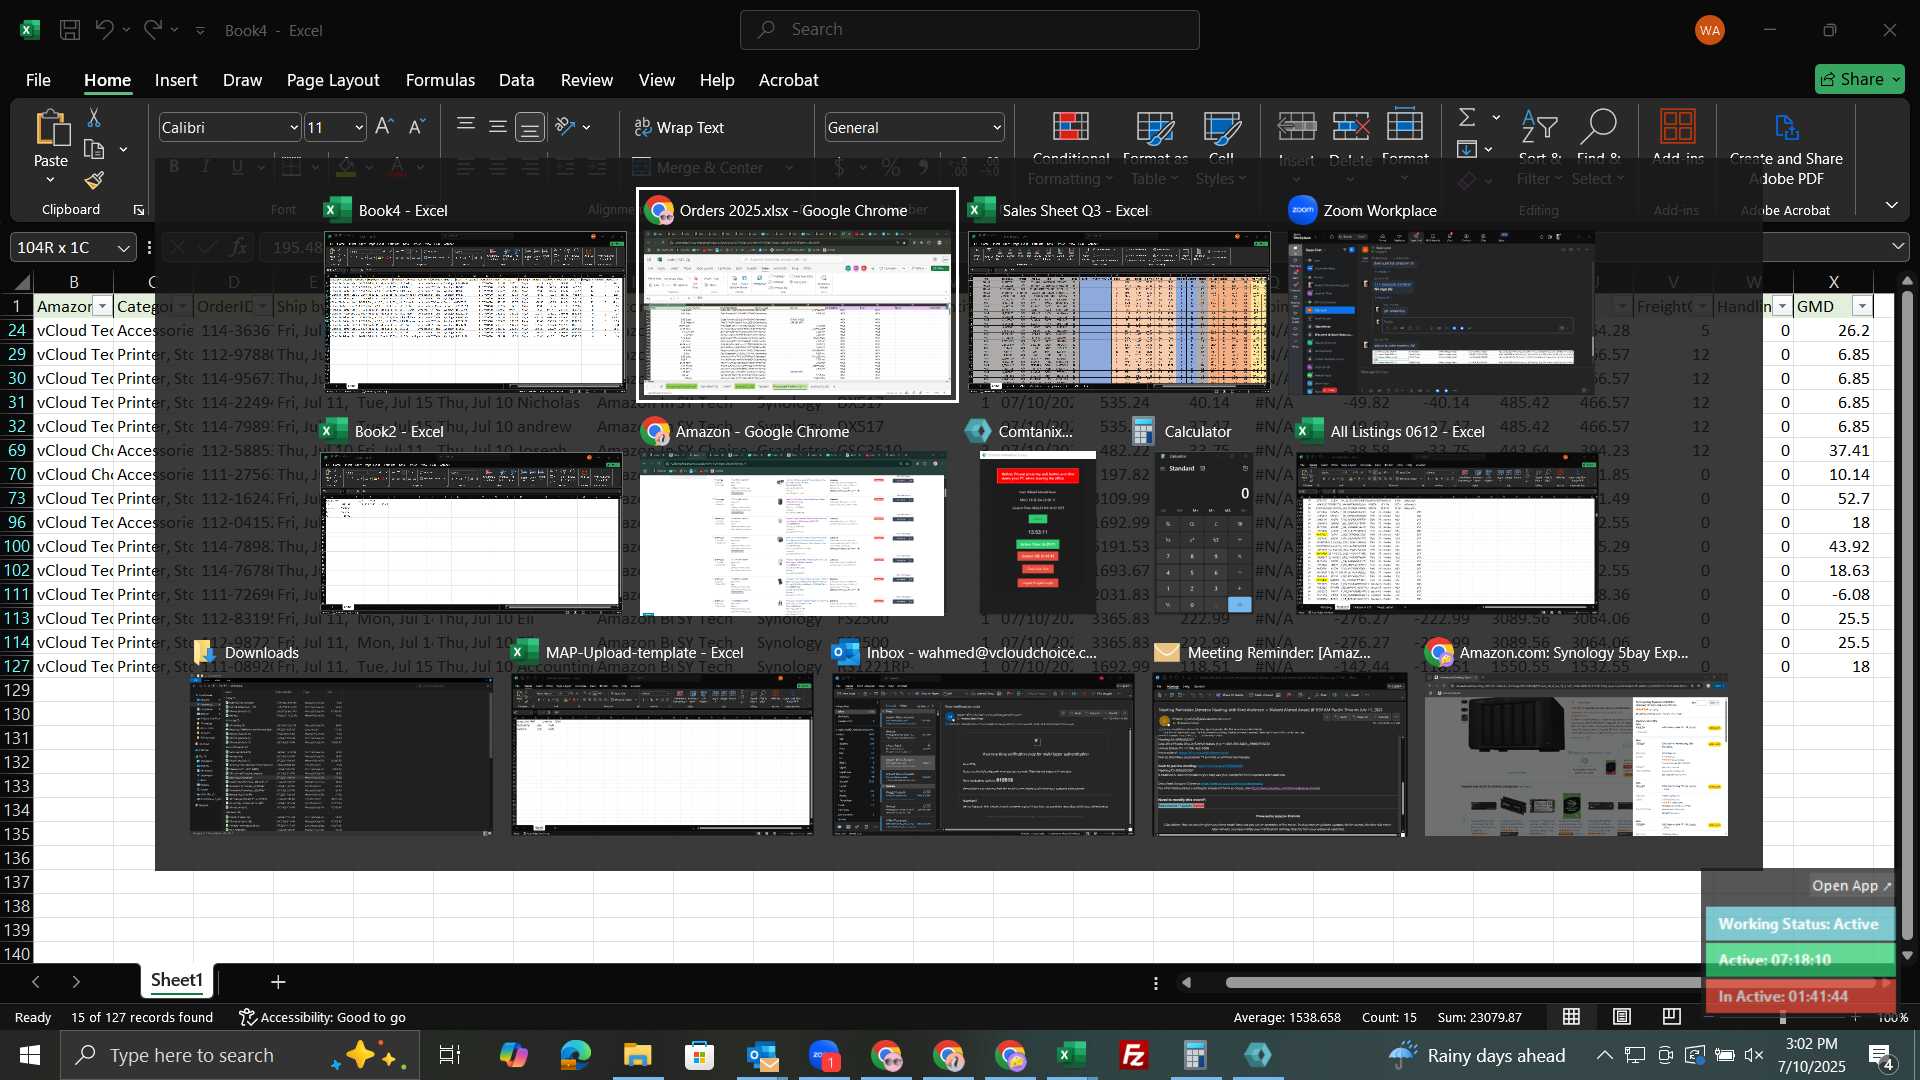
Task: Switch to the Page Layout tab
Action: click(333, 80)
